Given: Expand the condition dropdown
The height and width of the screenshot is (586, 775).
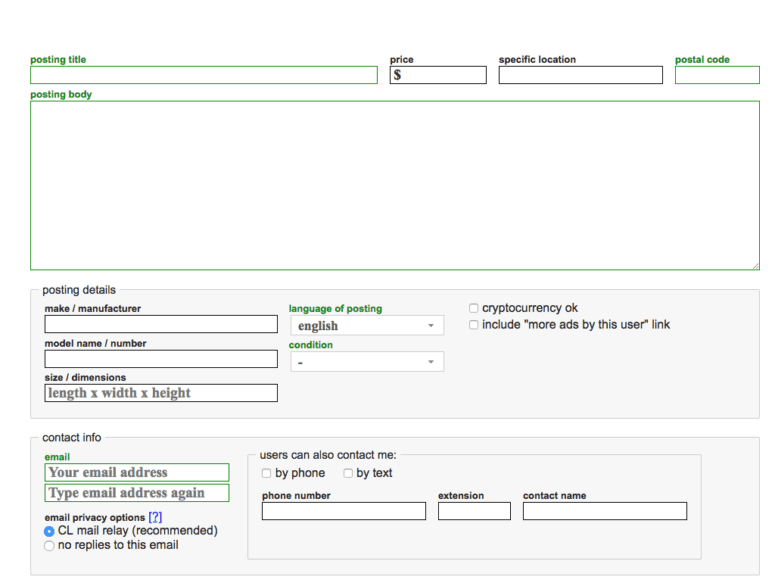Looking at the screenshot, I should click(367, 362).
